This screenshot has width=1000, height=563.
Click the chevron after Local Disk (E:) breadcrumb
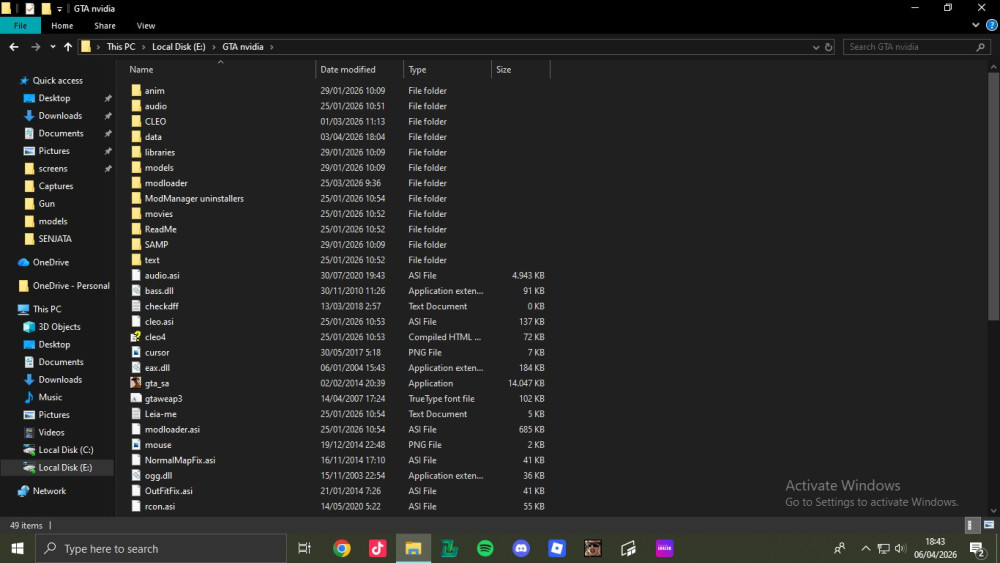[214, 47]
